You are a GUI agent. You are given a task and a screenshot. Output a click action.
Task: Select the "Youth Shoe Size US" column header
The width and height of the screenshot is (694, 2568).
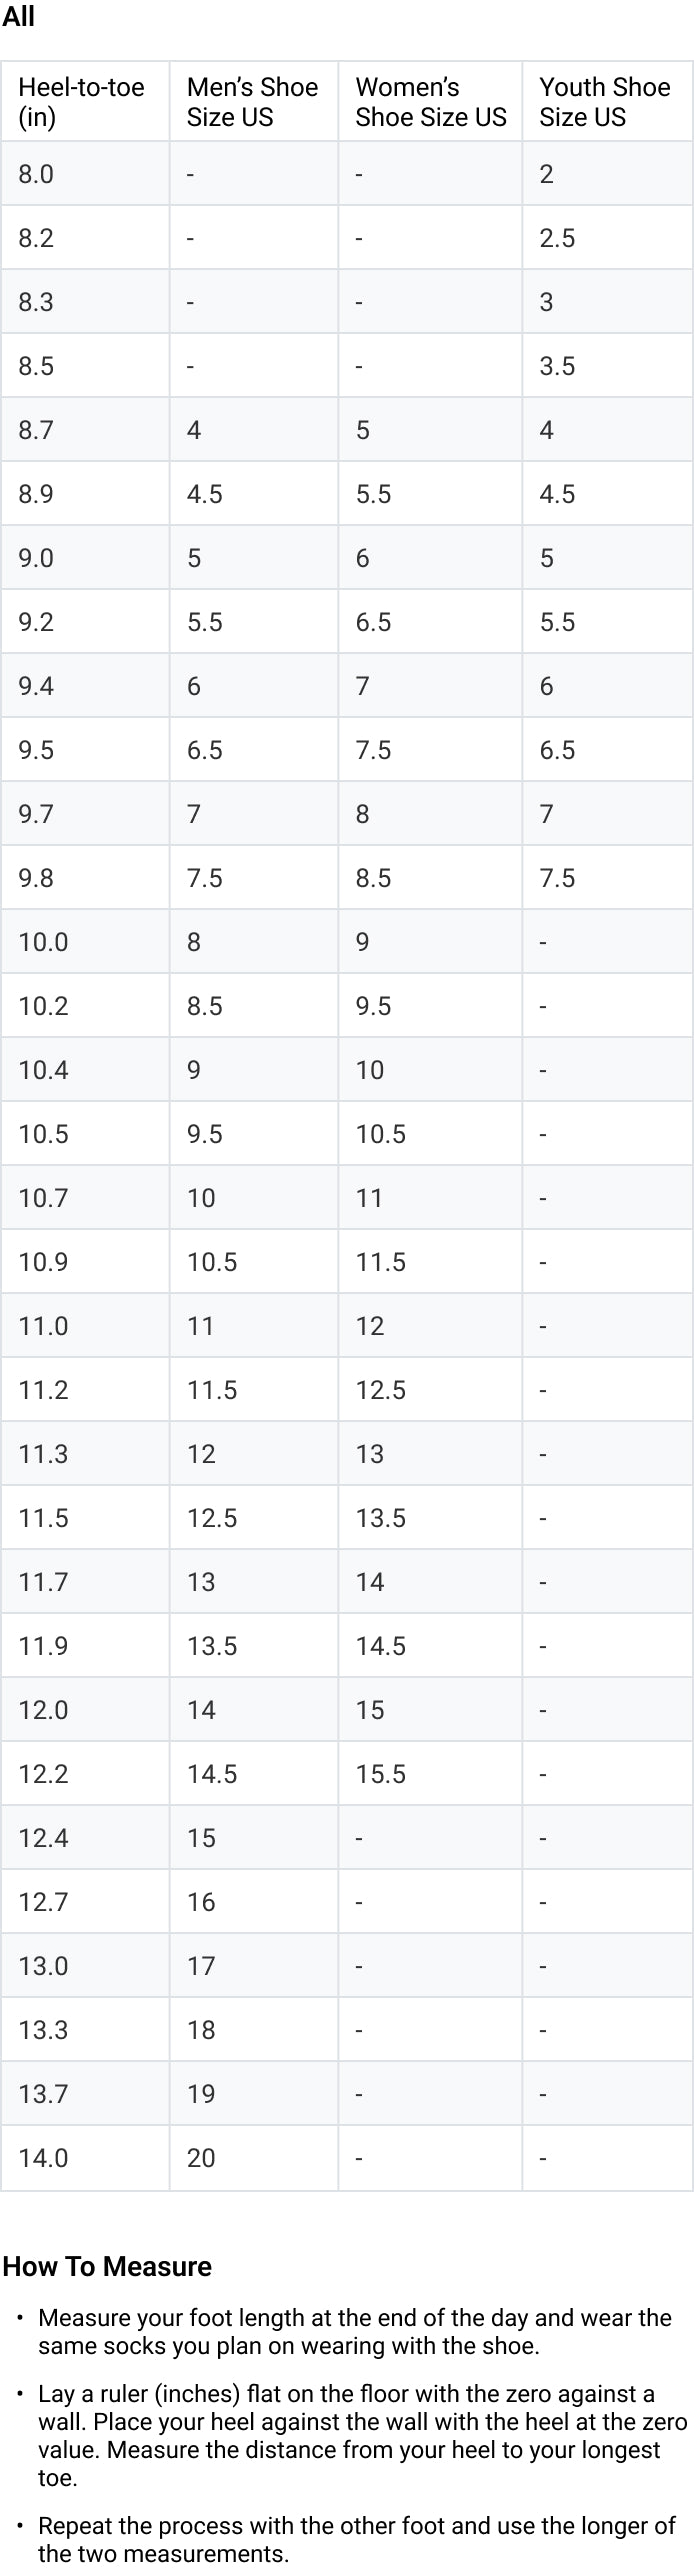(604, 102)
